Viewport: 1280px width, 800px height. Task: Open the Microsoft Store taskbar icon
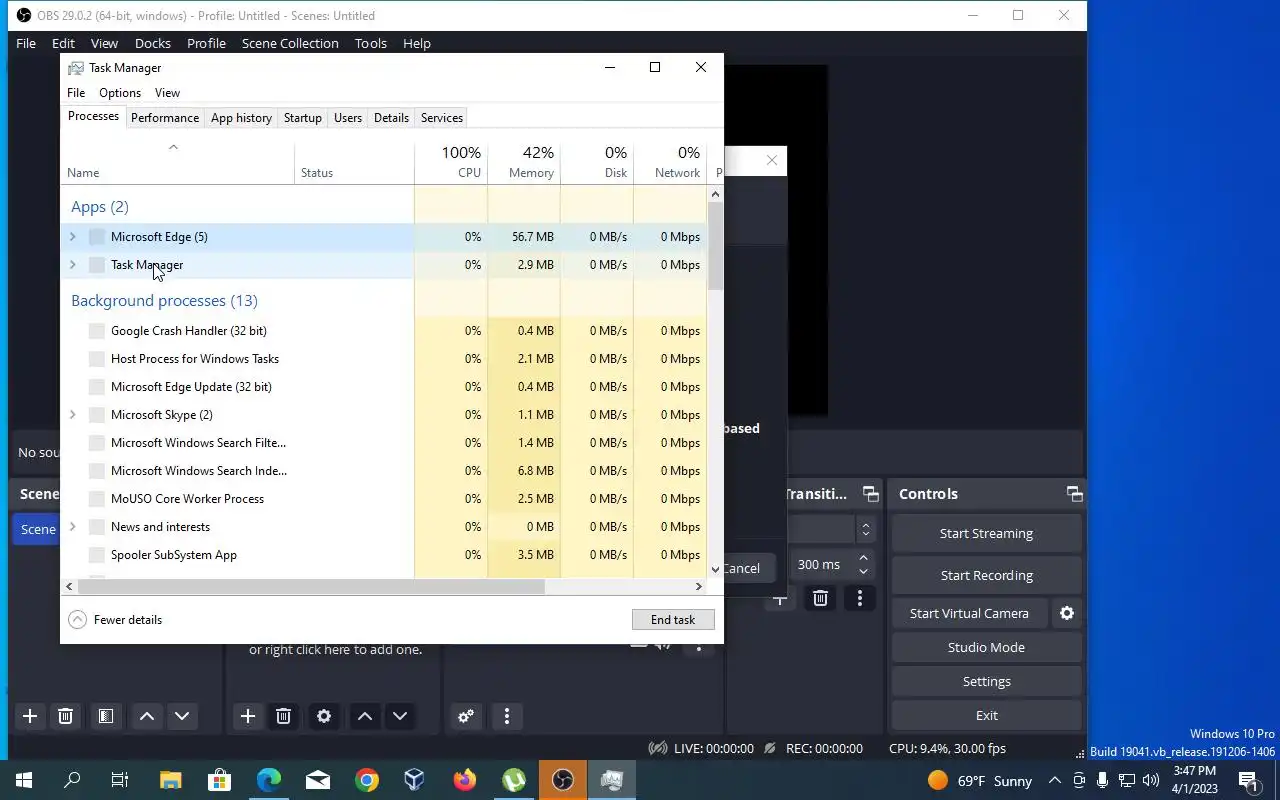tap(220, 780)
